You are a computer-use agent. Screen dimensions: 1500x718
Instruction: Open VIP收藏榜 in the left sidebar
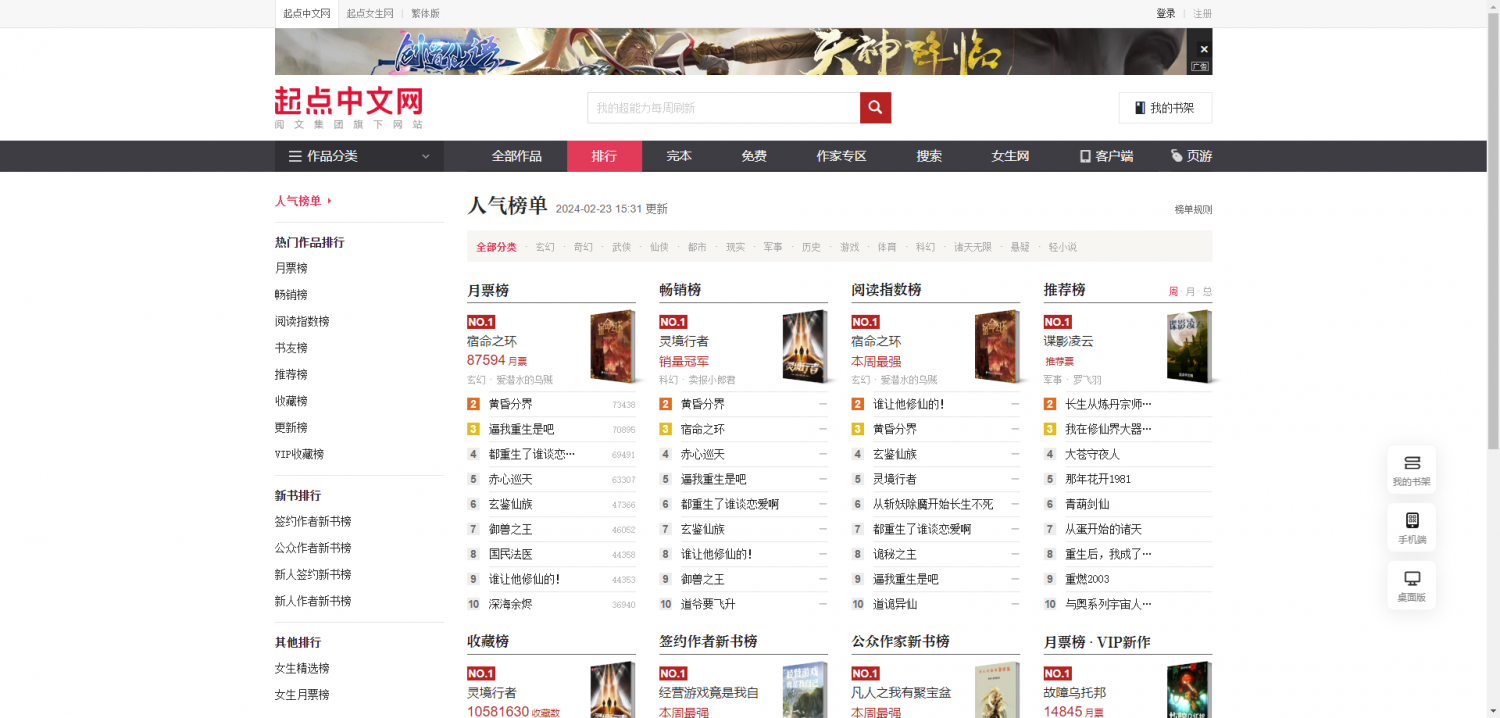[x=299, y=454]
